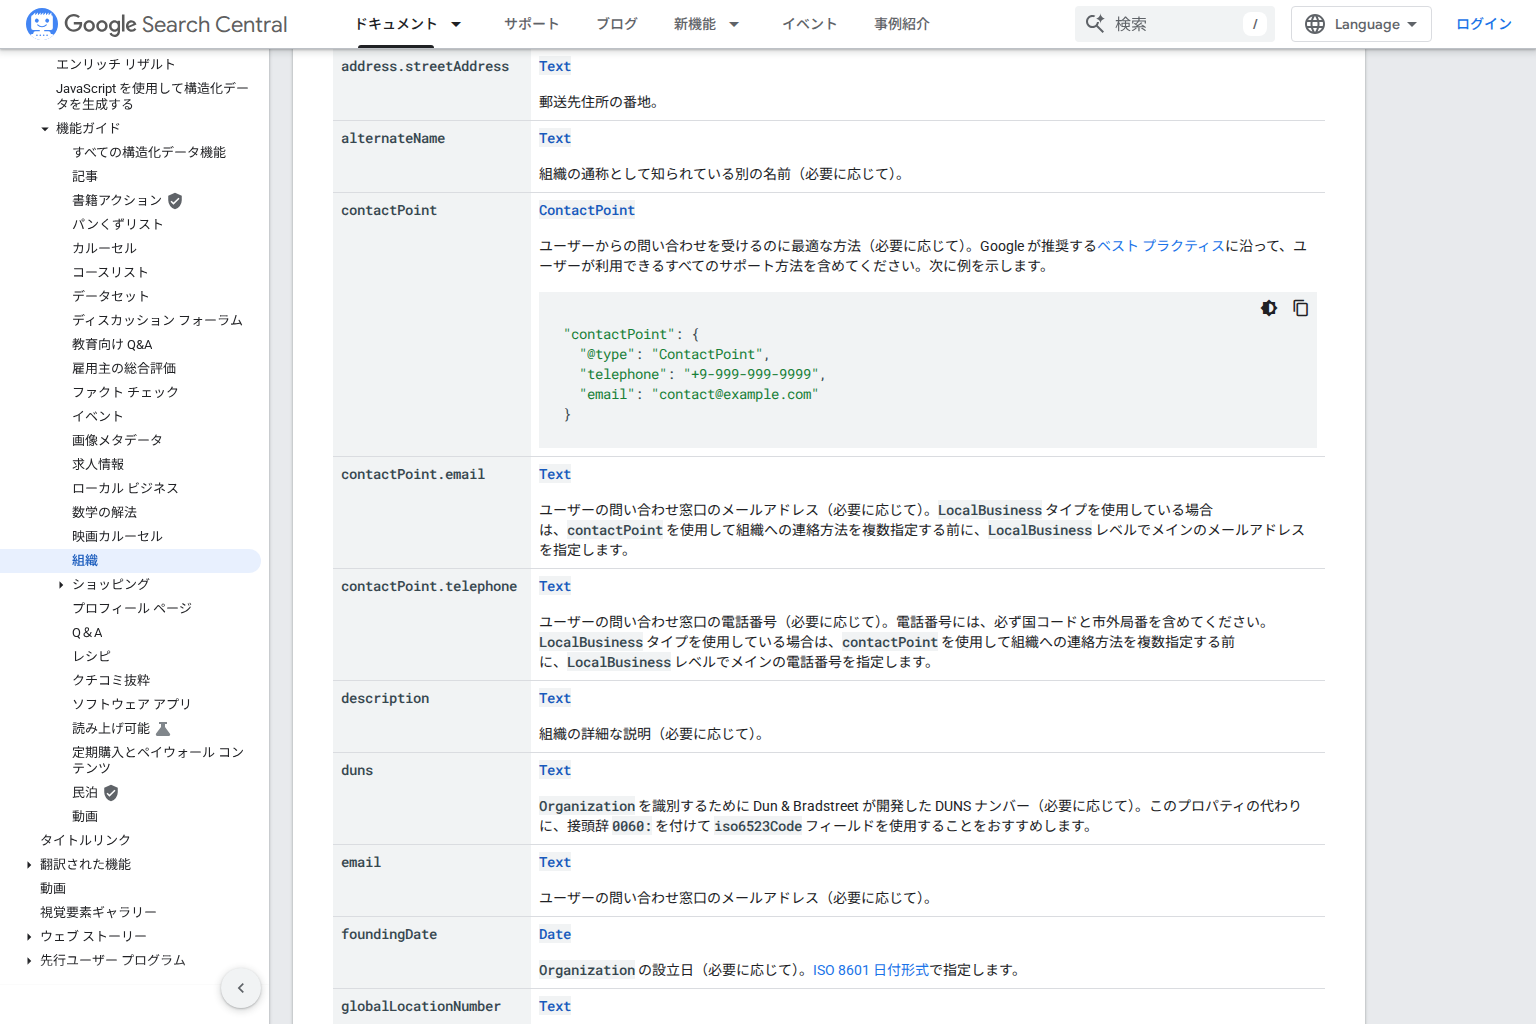Screen dimensions: 1536x1024
Task: Click the globalLocationNumber property name
Action: pyautogui.click(x=421, y=1006)
